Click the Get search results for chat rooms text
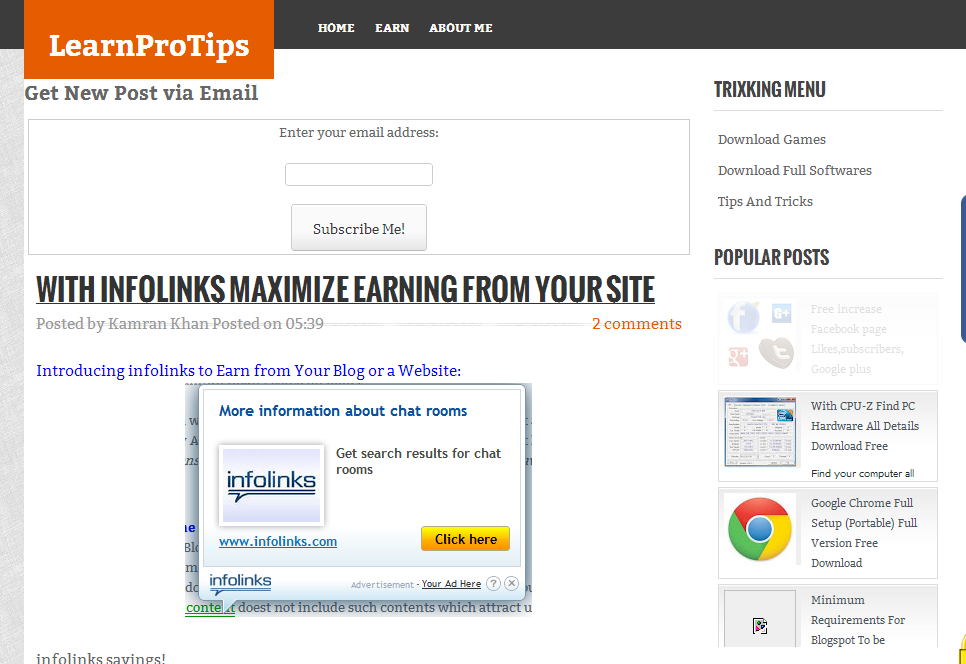The width and height of the screenshot is (966, 664). (x=418, y=461)
